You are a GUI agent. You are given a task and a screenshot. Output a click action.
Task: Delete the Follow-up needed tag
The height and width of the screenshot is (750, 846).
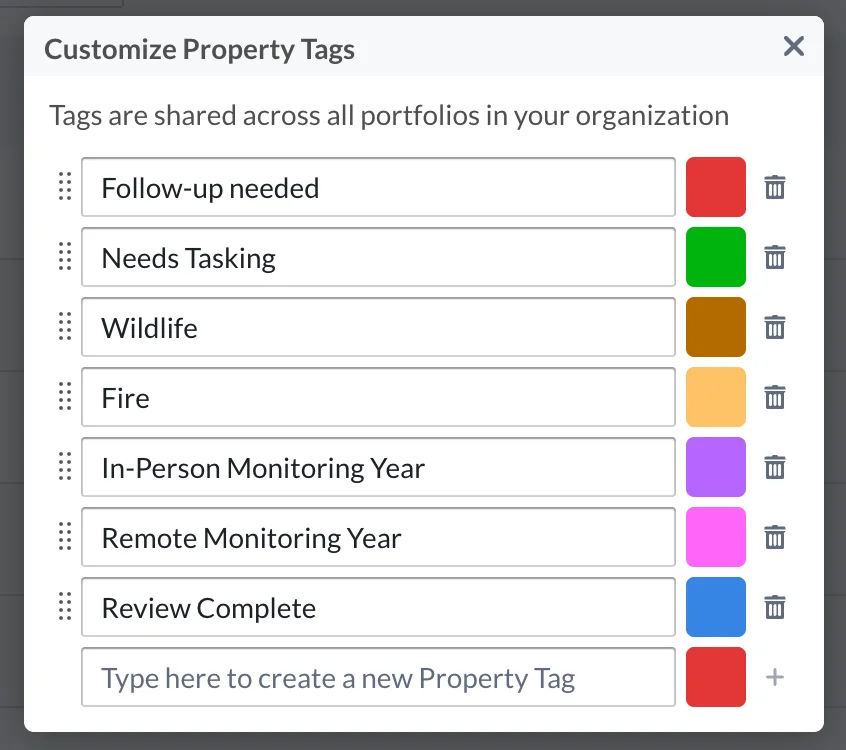coord(775,187)
